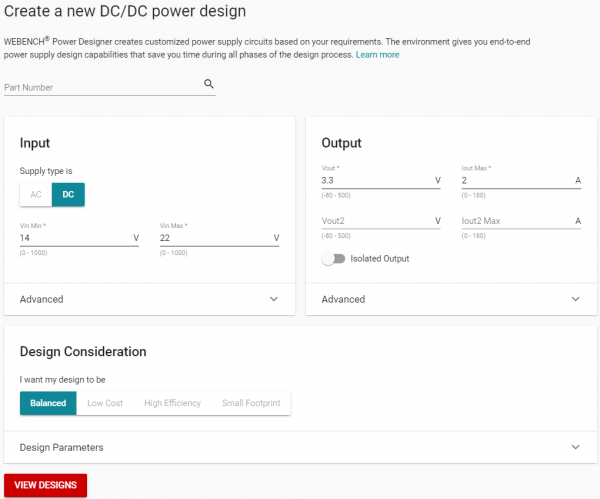Screen dimensions: 600x499
Task: Click the empty Vout2 input field
Action: [x=375, y=221]
